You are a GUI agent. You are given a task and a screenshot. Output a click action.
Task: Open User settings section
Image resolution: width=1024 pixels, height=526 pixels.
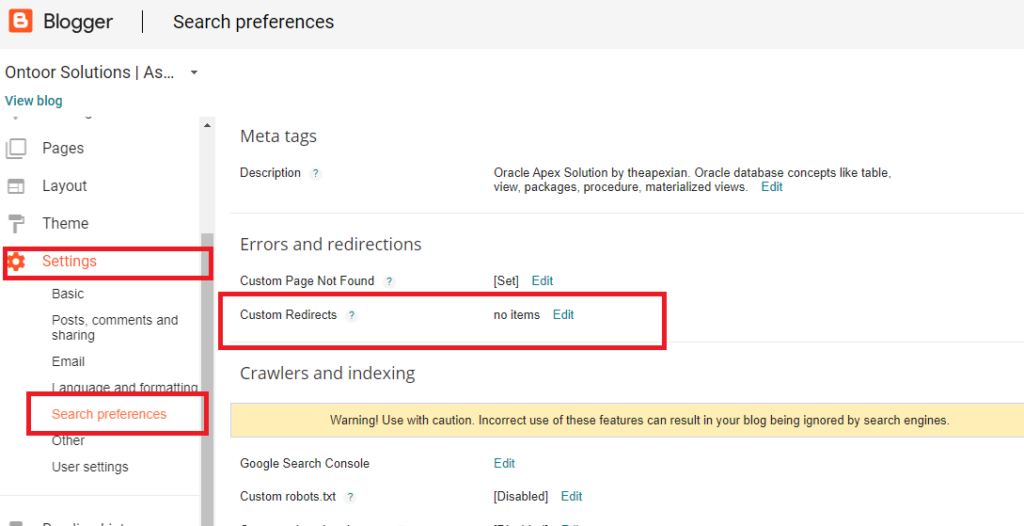[90, 467]
